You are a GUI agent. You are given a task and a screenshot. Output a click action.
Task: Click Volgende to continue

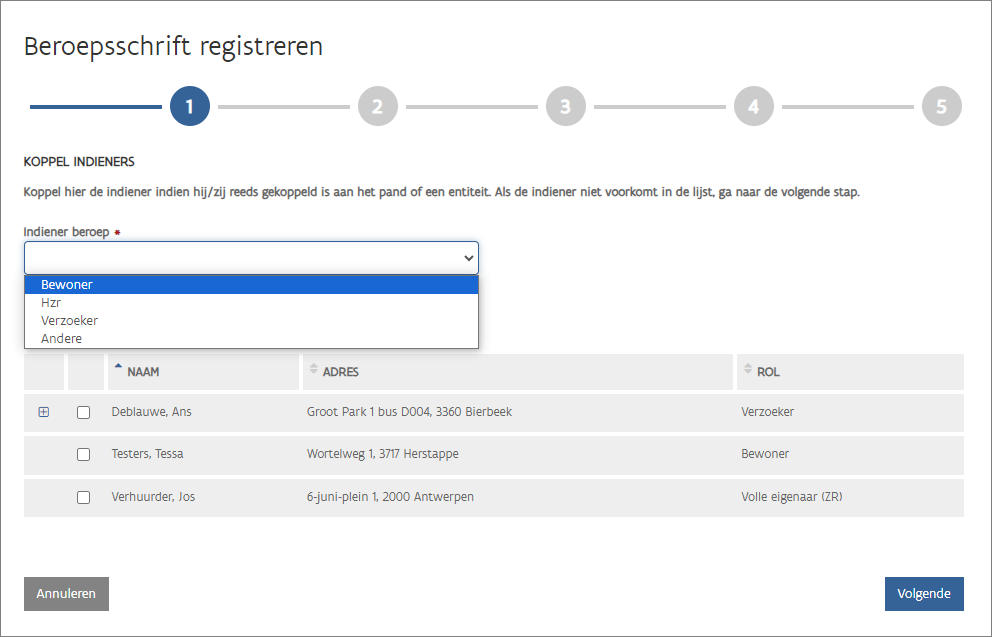pos(924,593)
